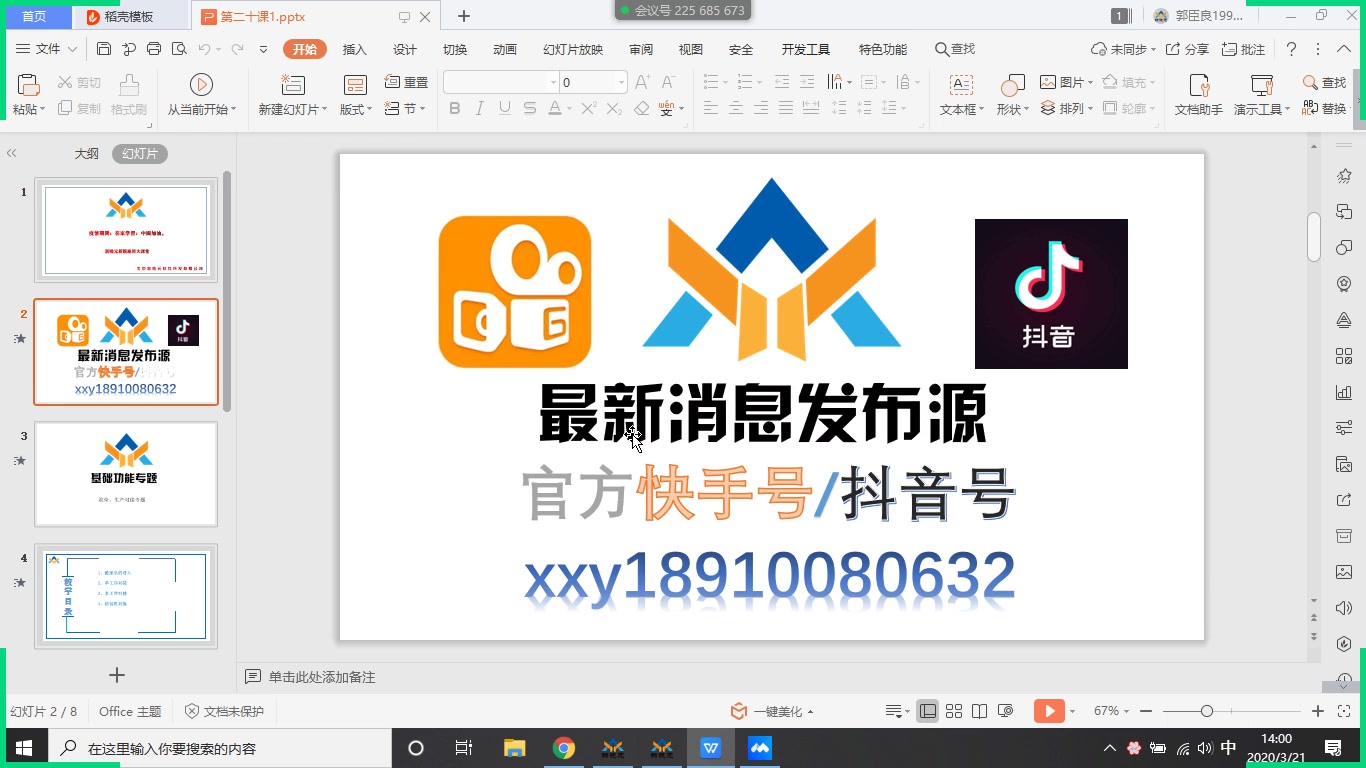Open the 67% zoom level dropdown
1366x768 pixels.
coord(1113,711)
